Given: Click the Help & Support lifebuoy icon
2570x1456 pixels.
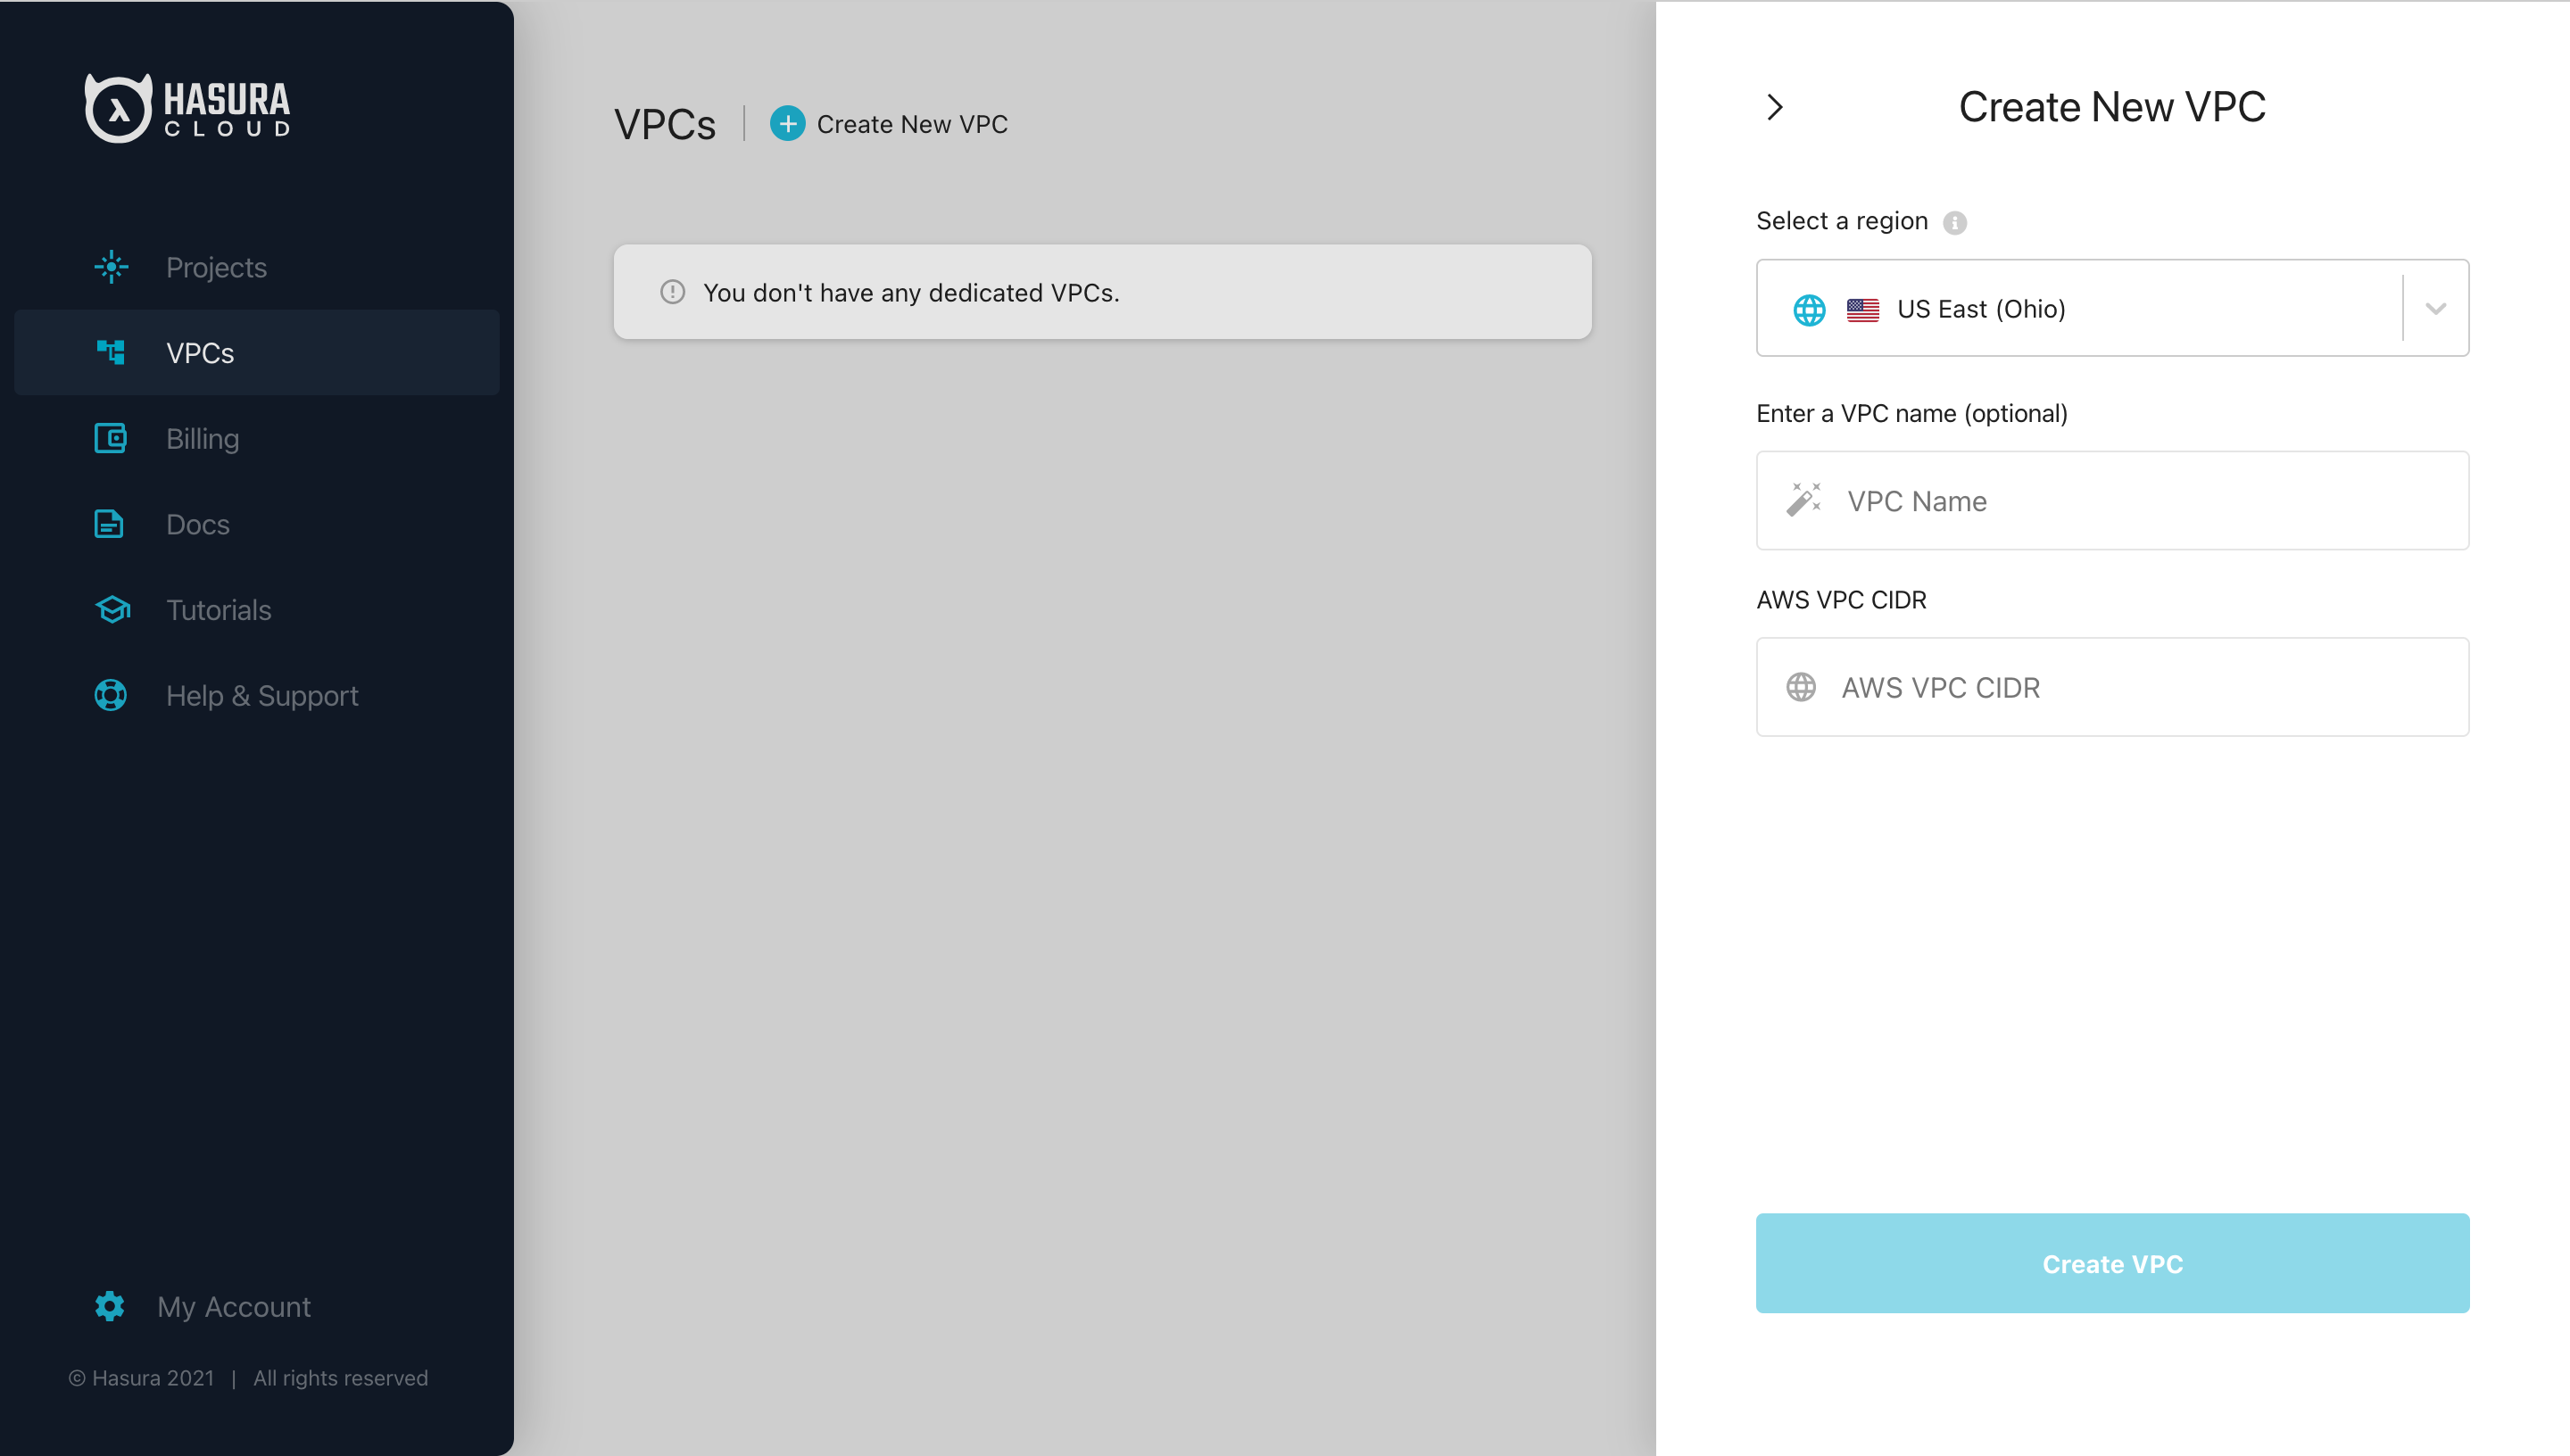Looking at the screenshot, I should tap(111, 695).
